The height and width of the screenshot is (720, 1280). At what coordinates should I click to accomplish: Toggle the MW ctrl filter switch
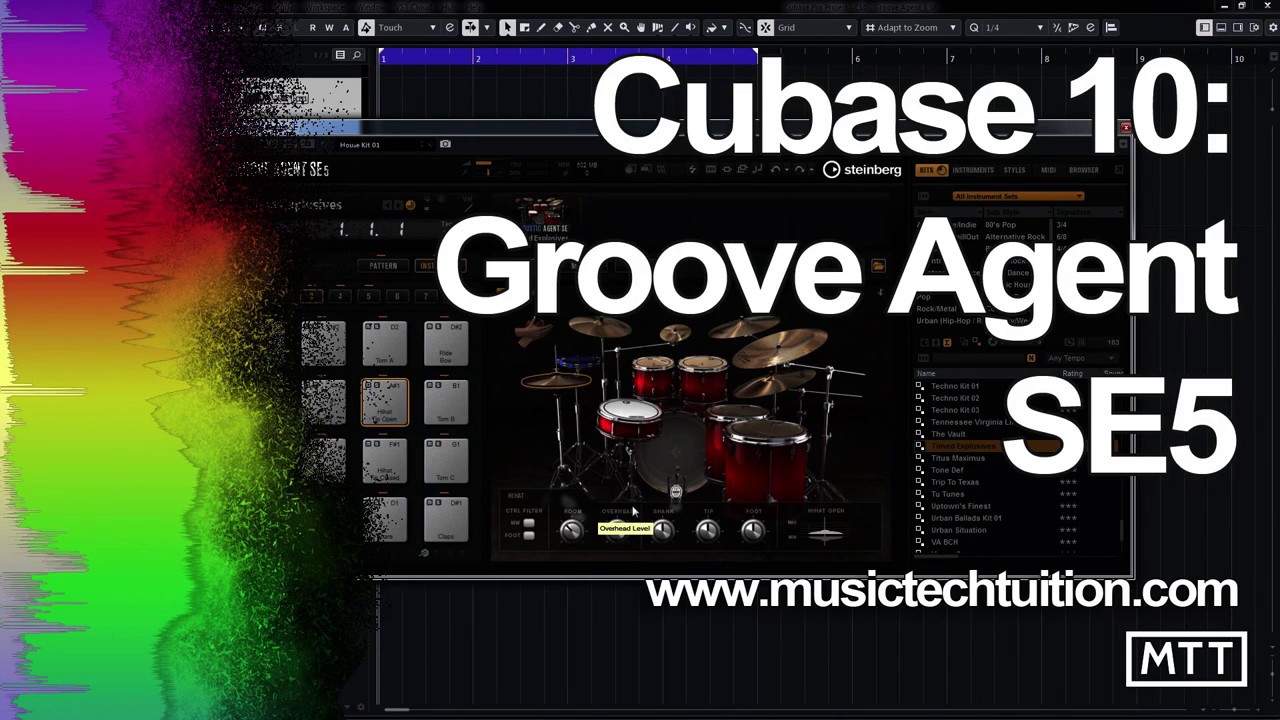point(529,523)
